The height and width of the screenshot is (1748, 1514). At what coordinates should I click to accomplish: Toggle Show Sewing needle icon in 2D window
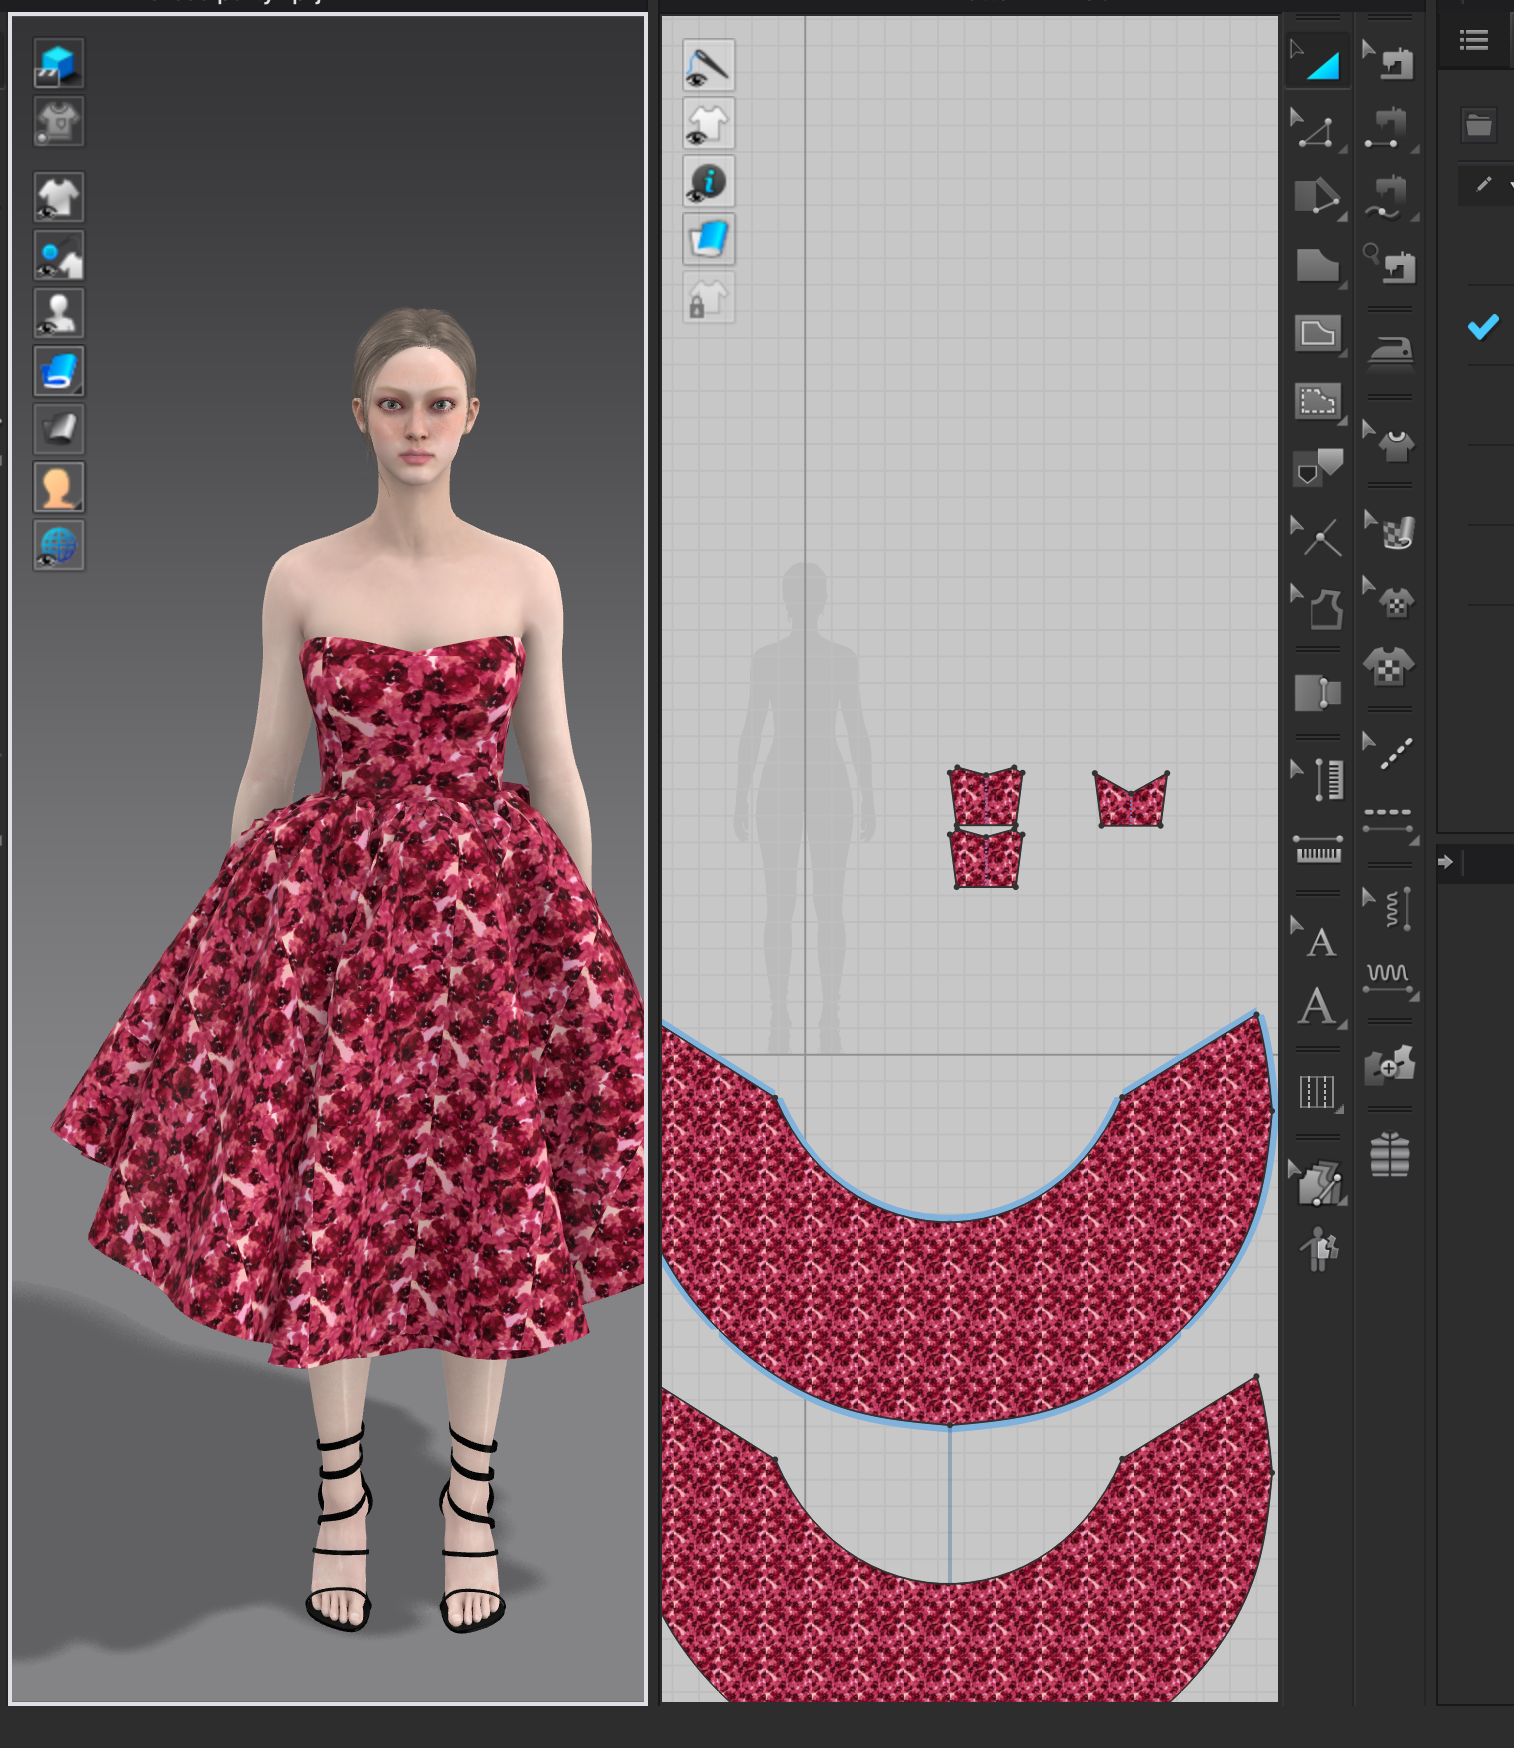click(x=709, y=65)
